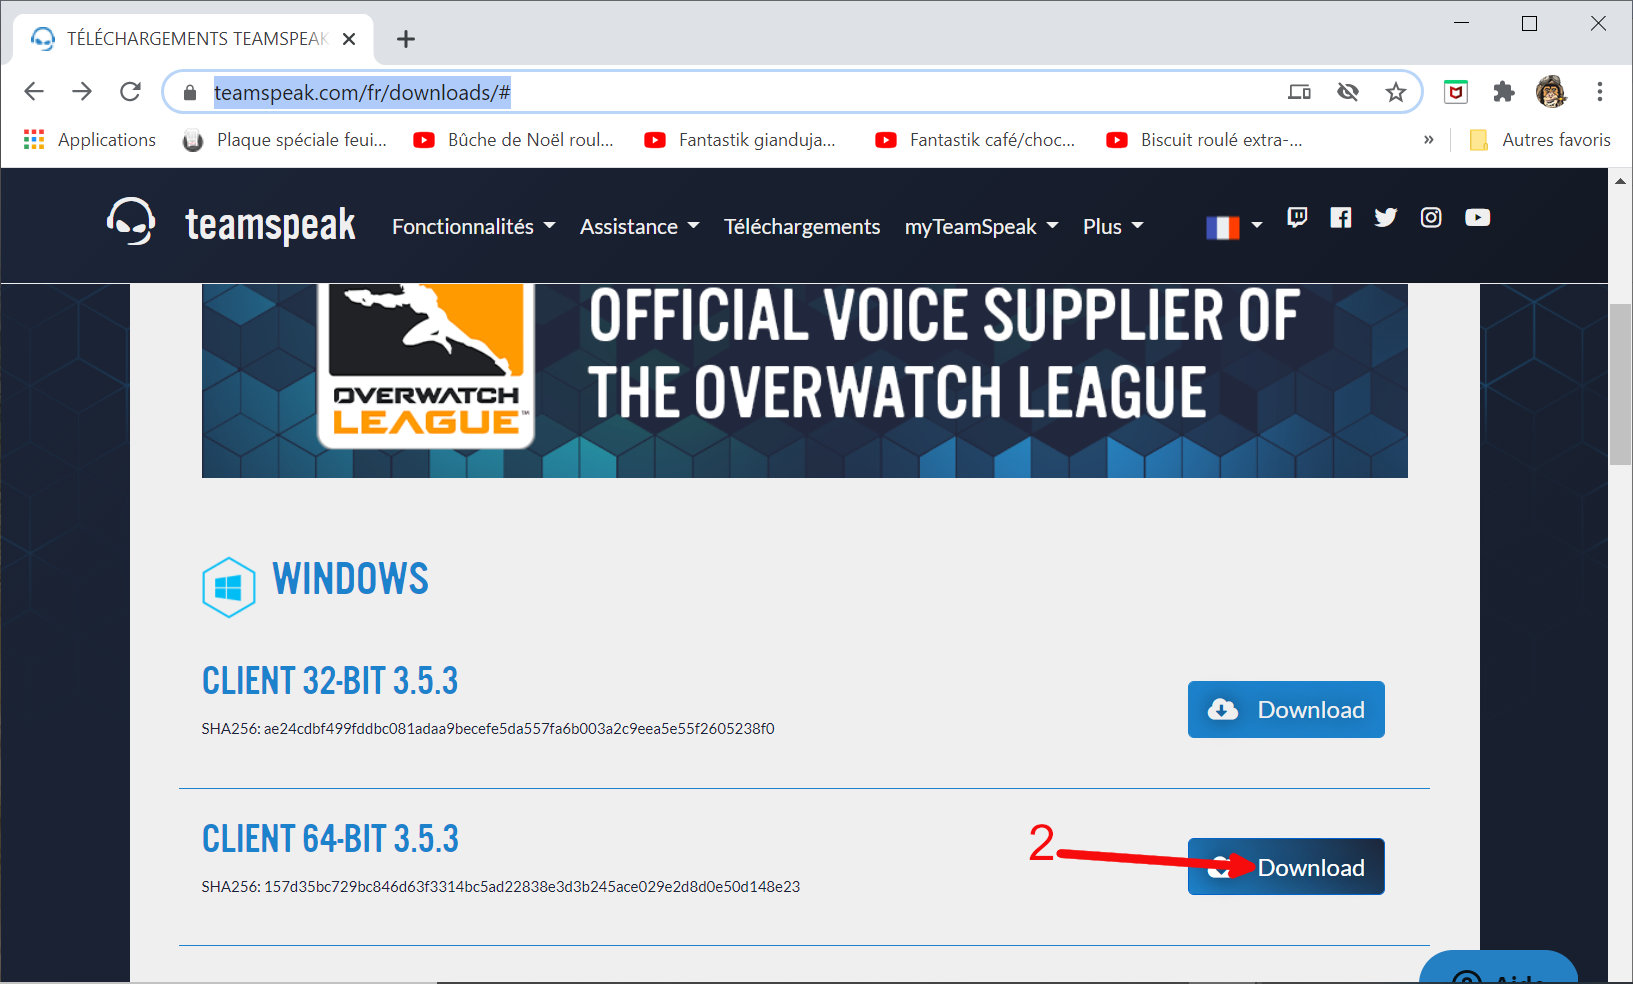
Task: Open the Chrome three-dot menu
Action: point(1600,92)
